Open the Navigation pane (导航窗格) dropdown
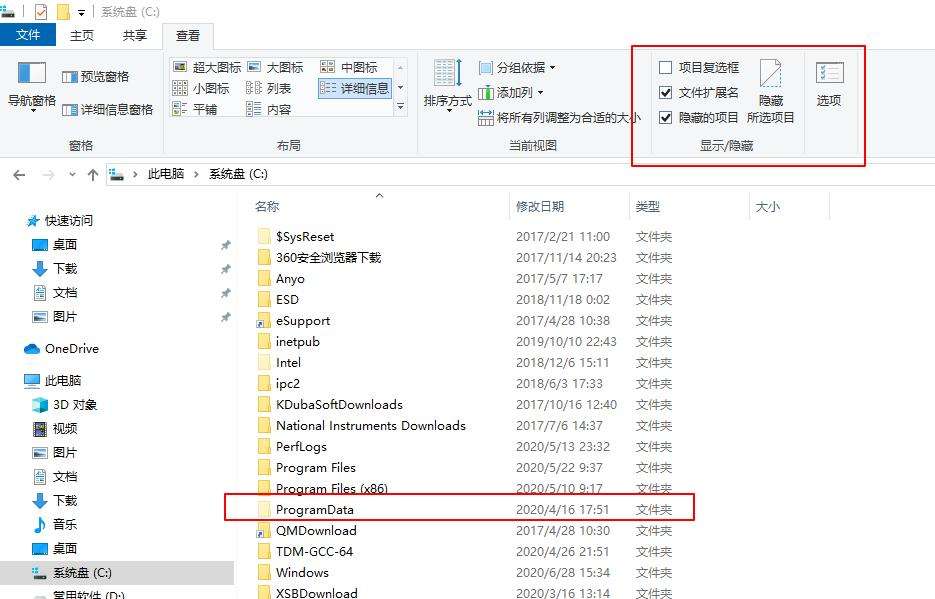 (32, 87)
